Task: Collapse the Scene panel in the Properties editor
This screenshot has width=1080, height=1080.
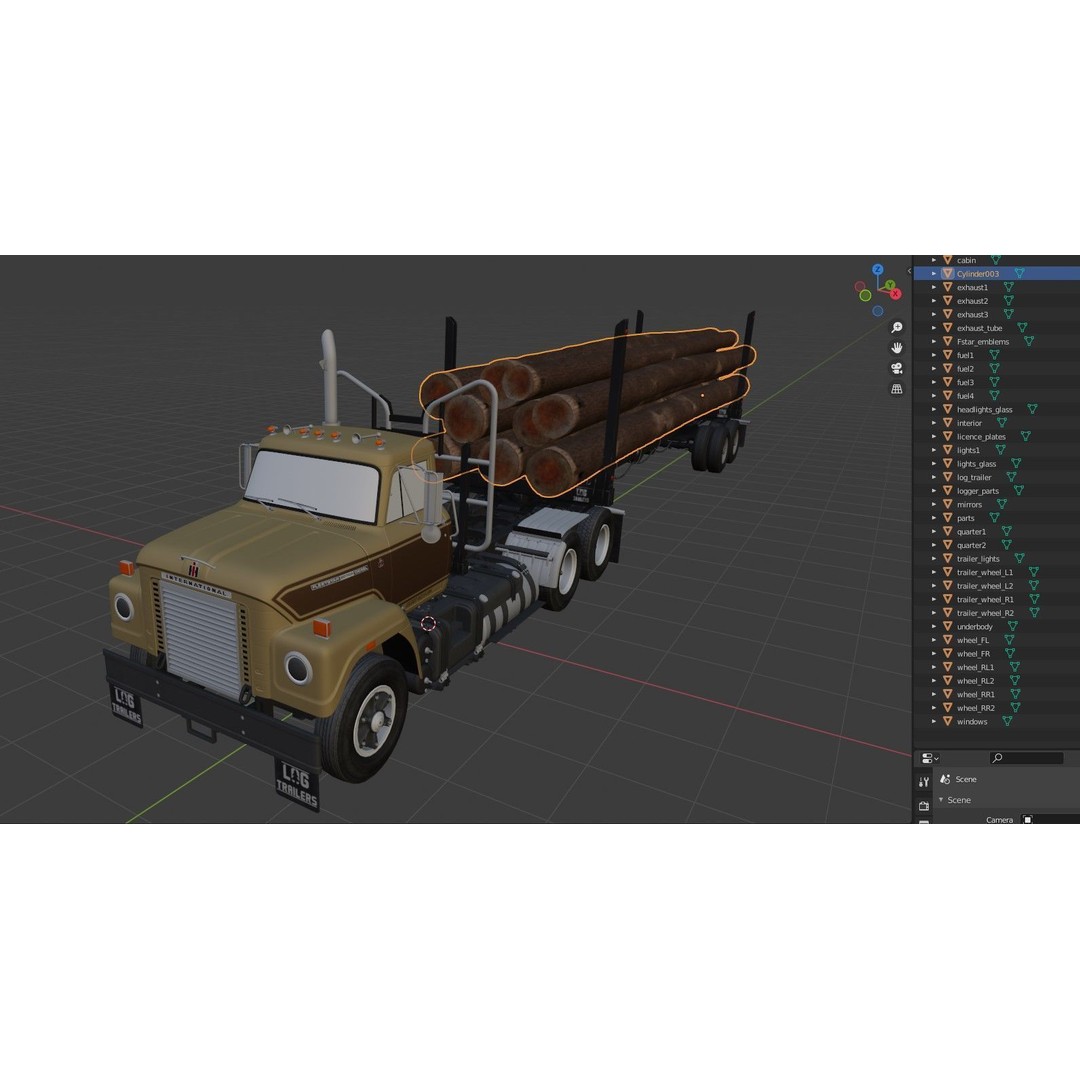Action: click(x=941, y=800)
